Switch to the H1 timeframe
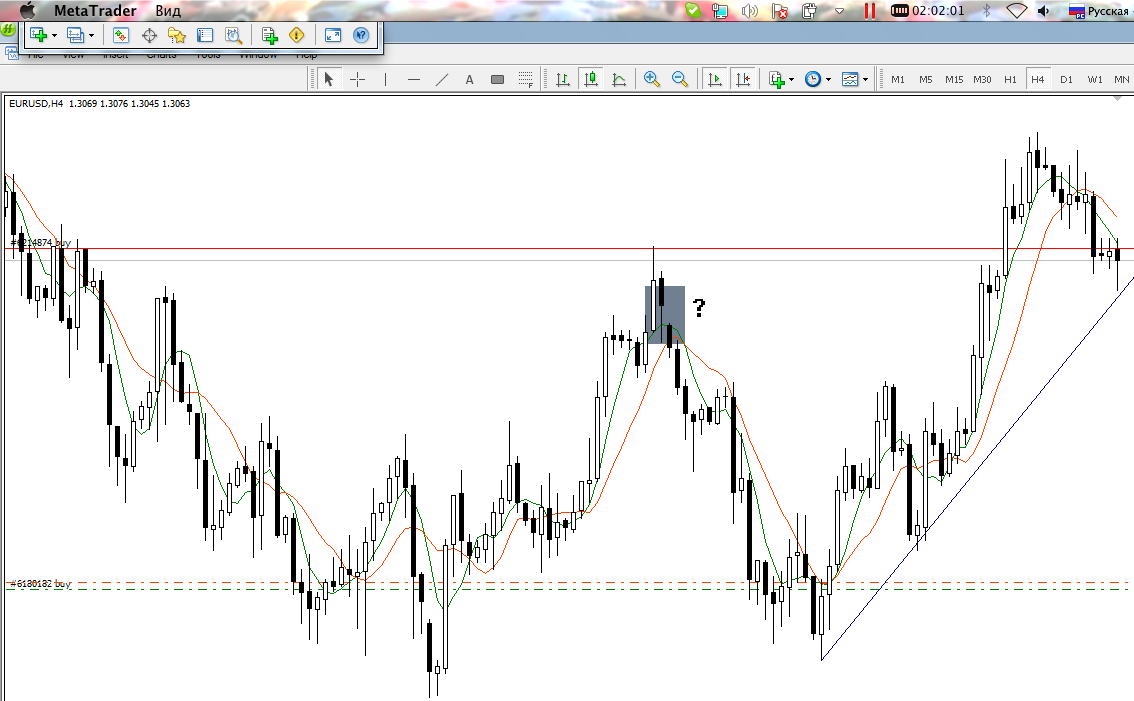 tap(1010, 80)
